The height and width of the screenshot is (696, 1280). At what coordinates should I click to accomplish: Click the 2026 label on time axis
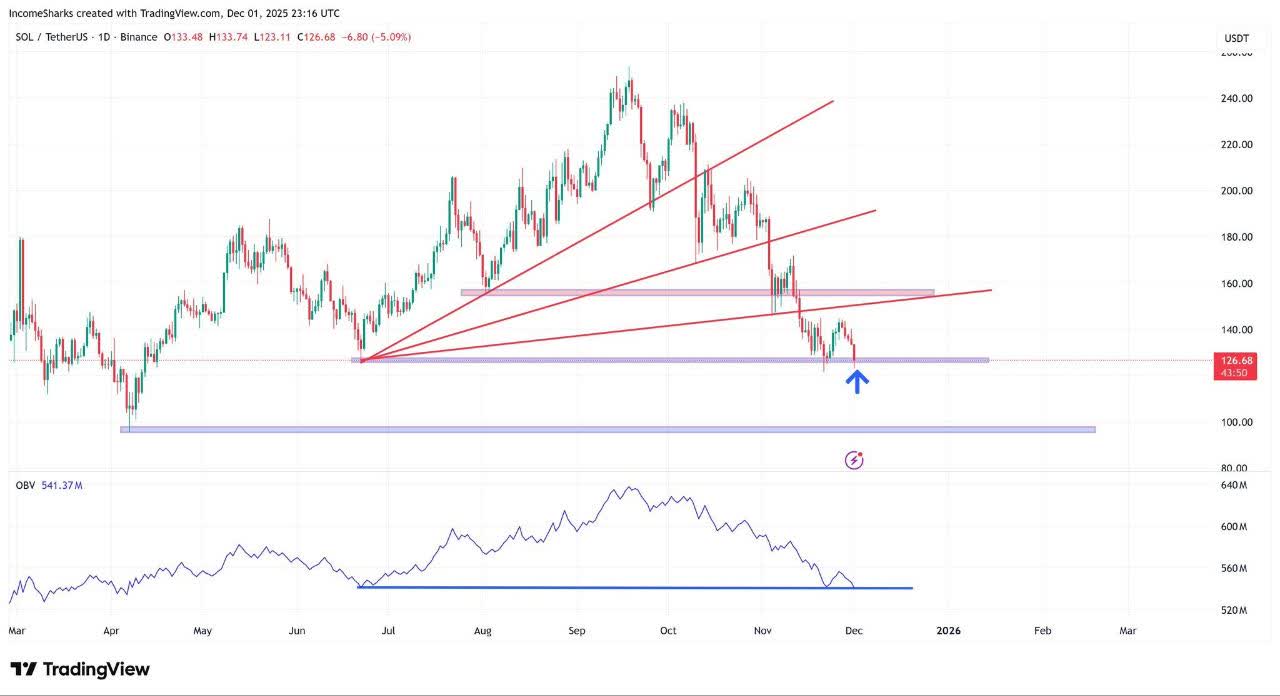(947, 631)
